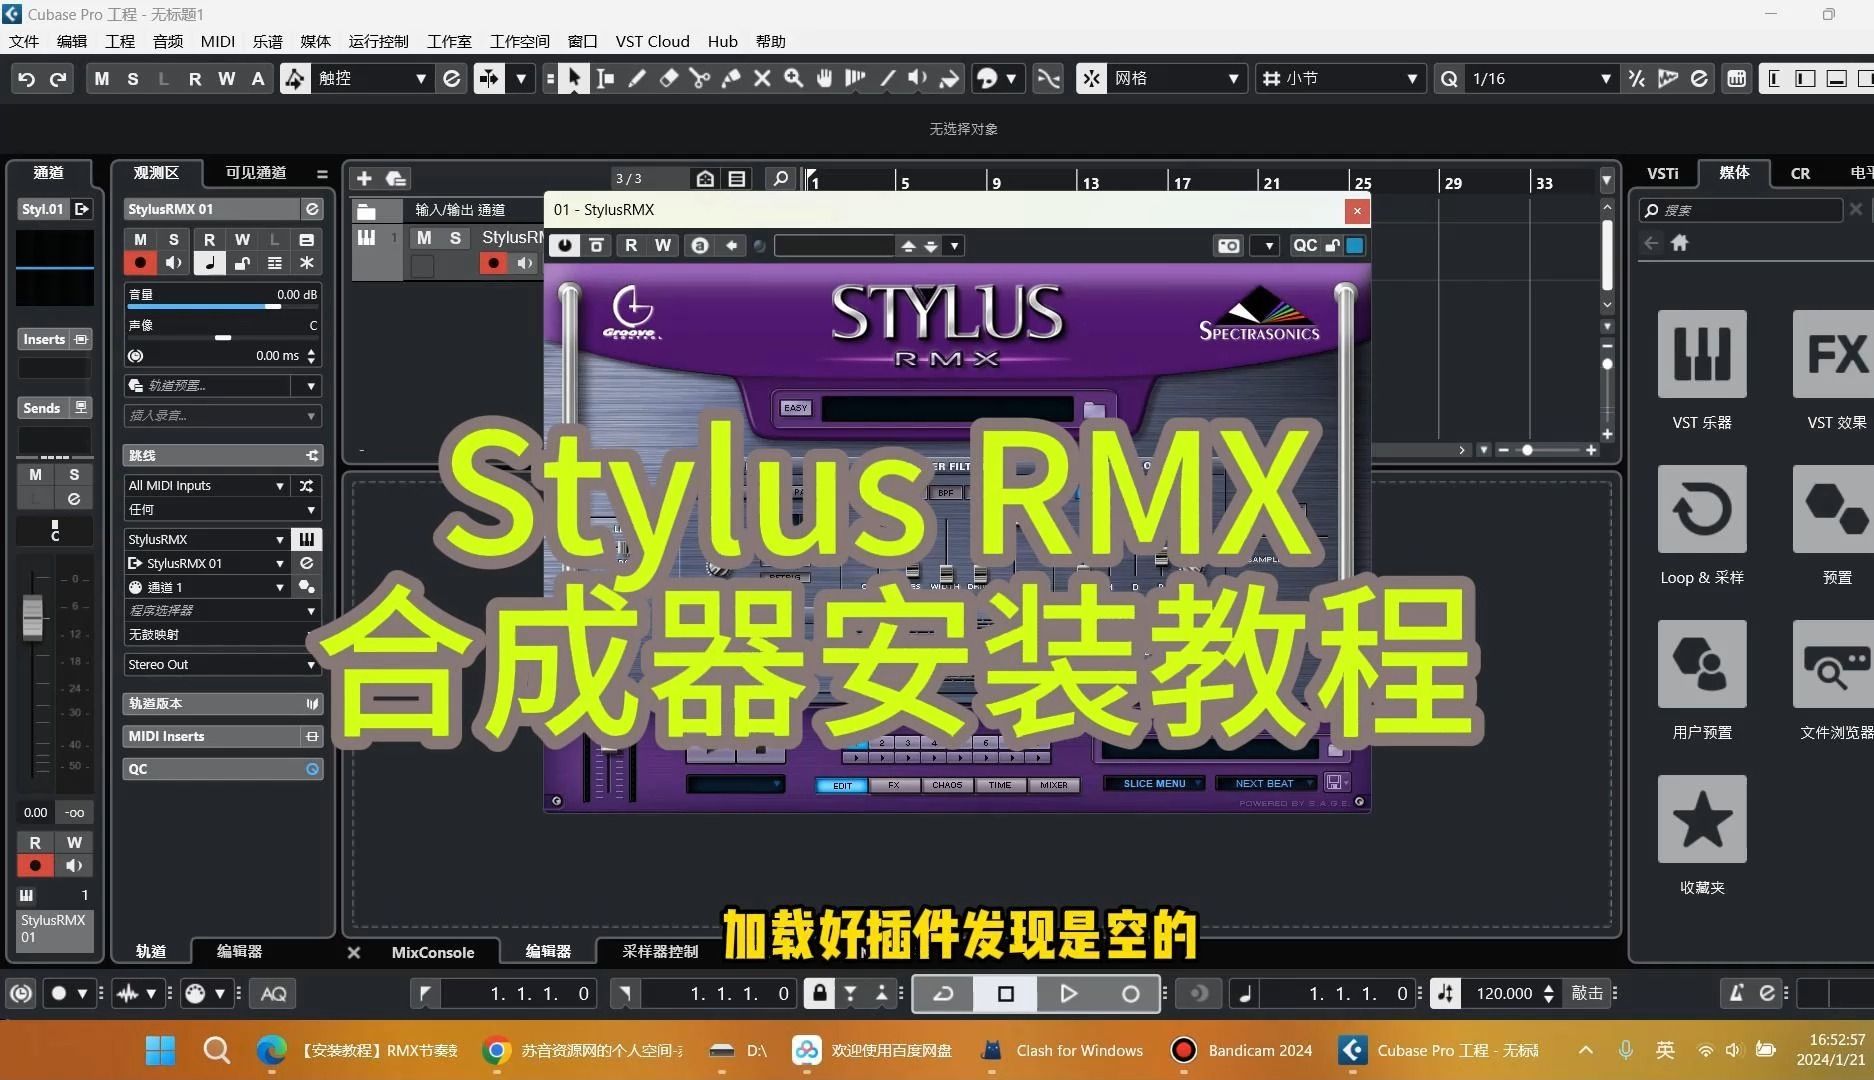Open the 小节 grid type dropdown
The width and height of the screenshot is (1874, 1080).
pos(1340,78)
